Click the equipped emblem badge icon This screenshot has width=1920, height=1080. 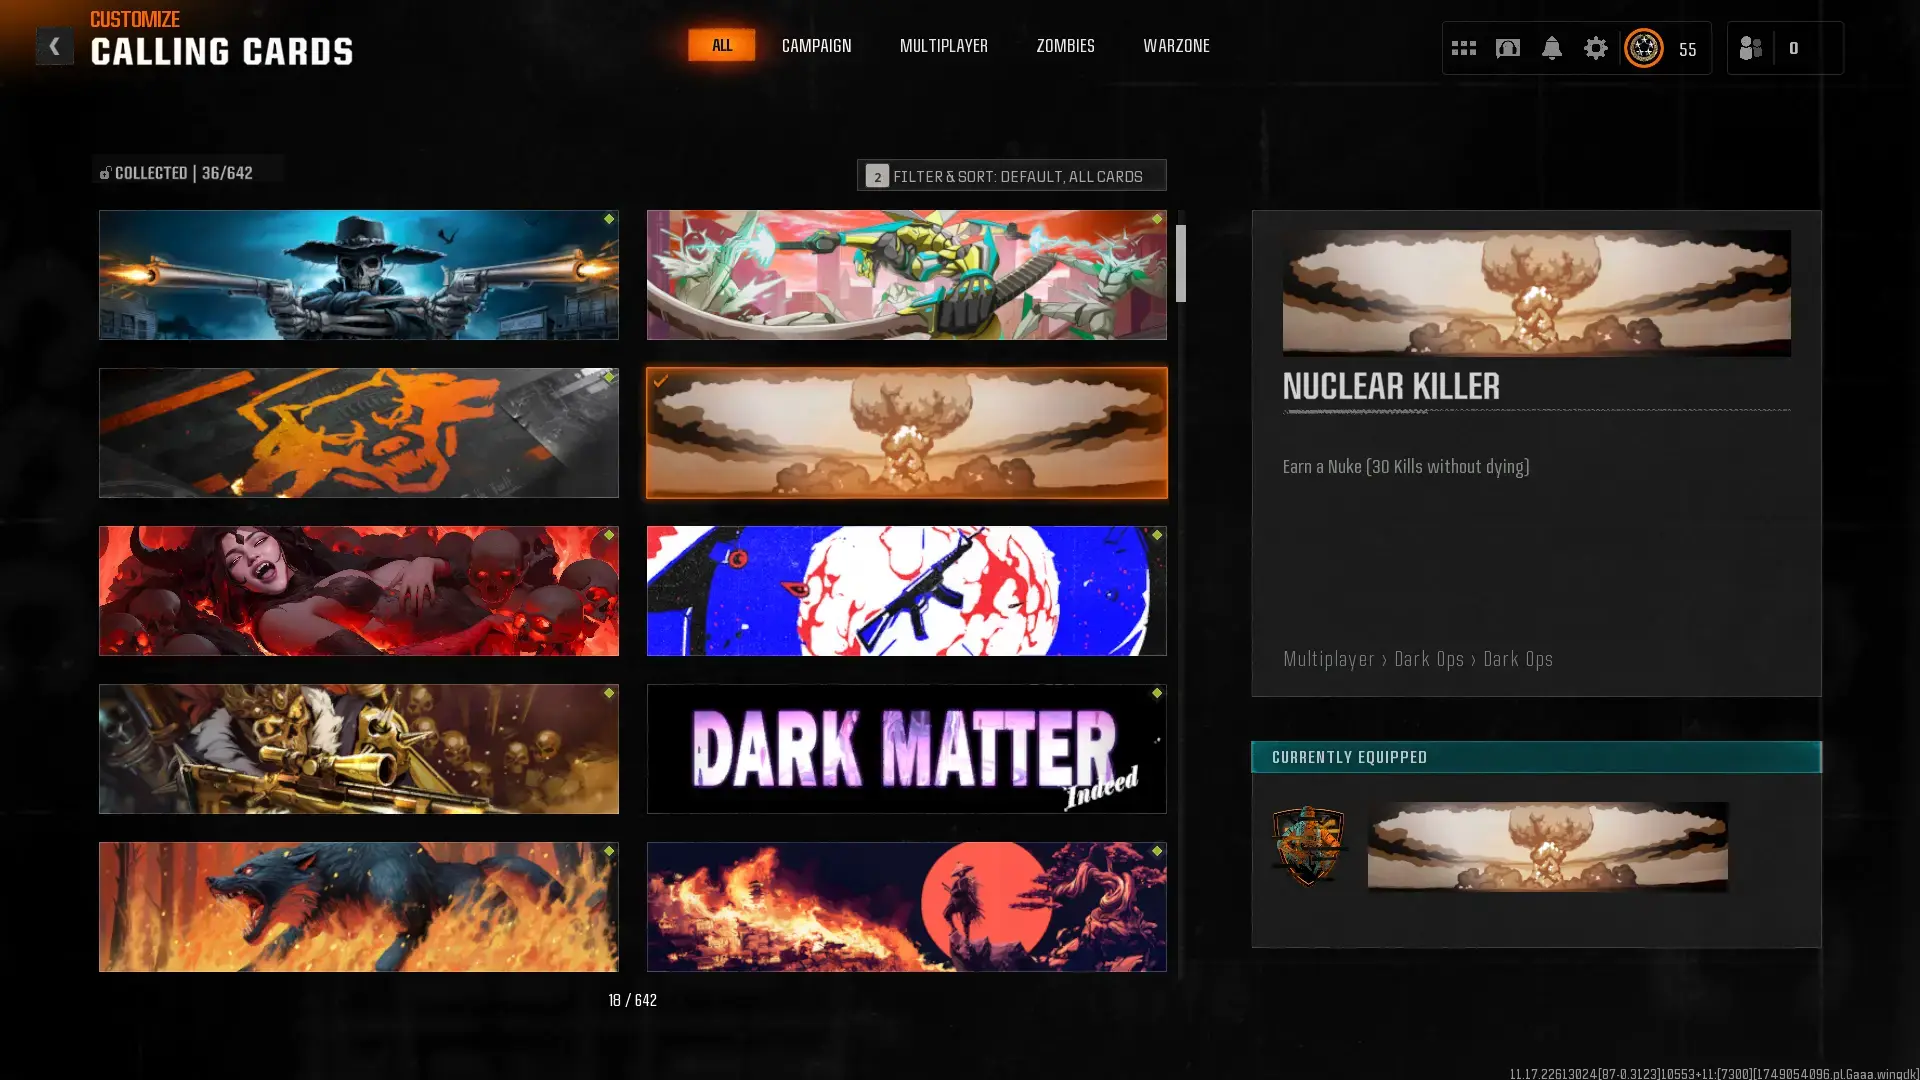click(1308, 846)
